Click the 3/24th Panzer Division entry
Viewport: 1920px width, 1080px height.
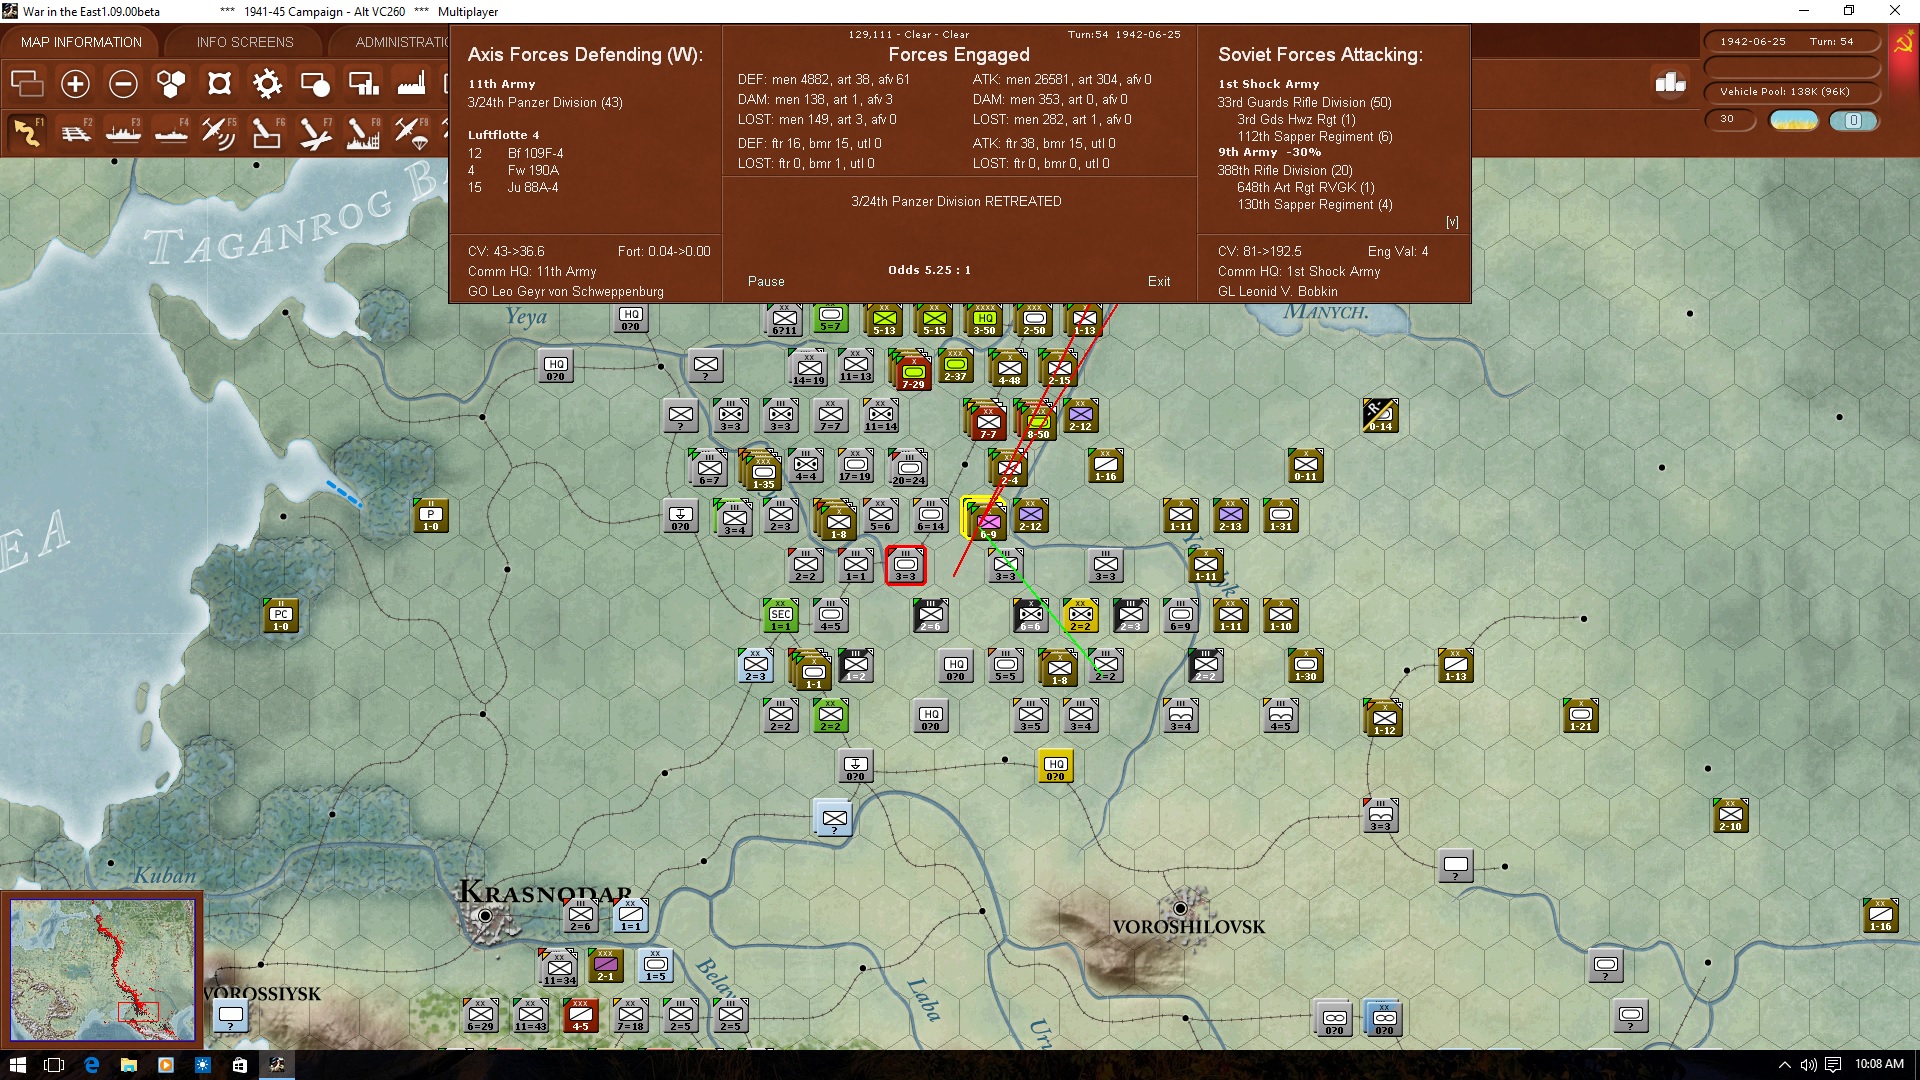coord(545,102)
